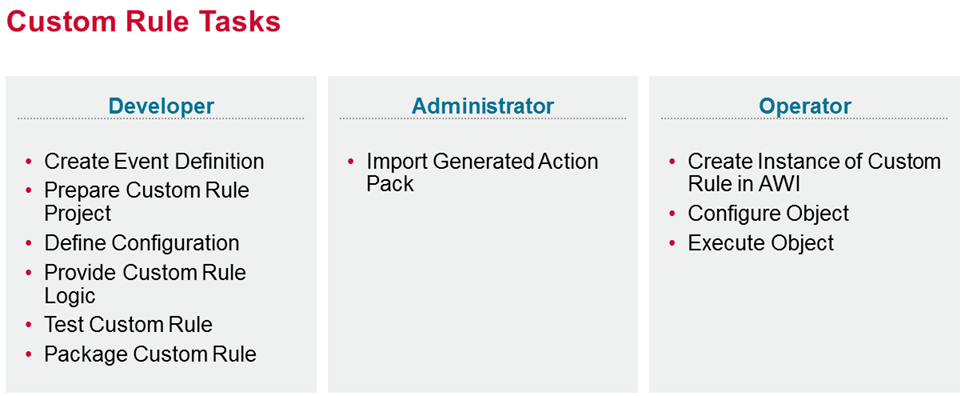This screenshot has height=396, width=965.
Task: Click the red bullet before Import Generated Action Pack
Action: (351, 162)
